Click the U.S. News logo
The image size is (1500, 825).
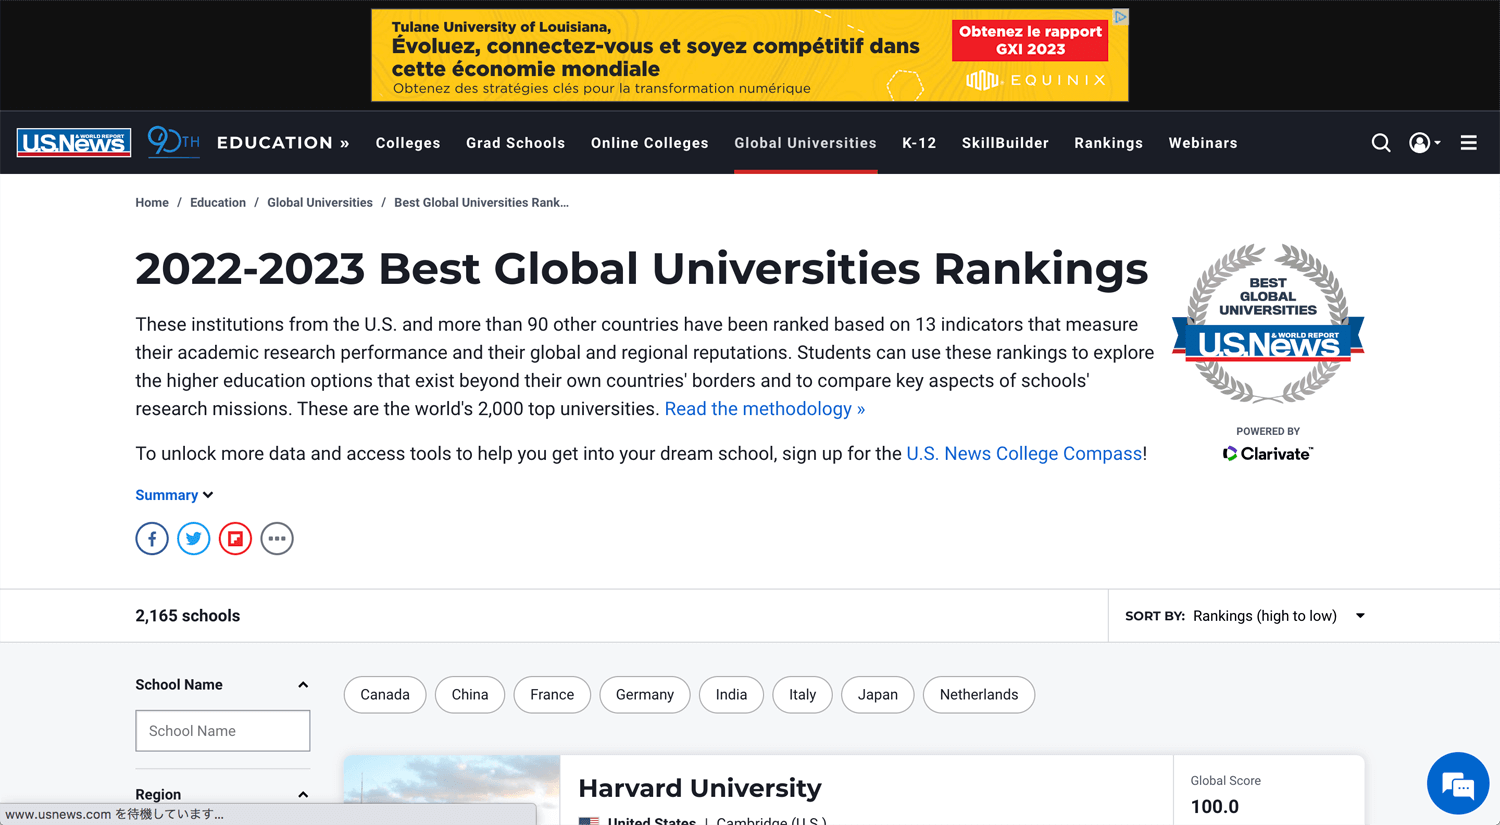tap(74, 143)
